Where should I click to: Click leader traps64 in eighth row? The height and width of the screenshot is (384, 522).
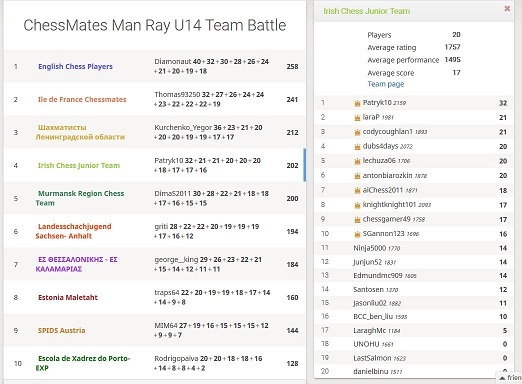click(x=167, y=292)
